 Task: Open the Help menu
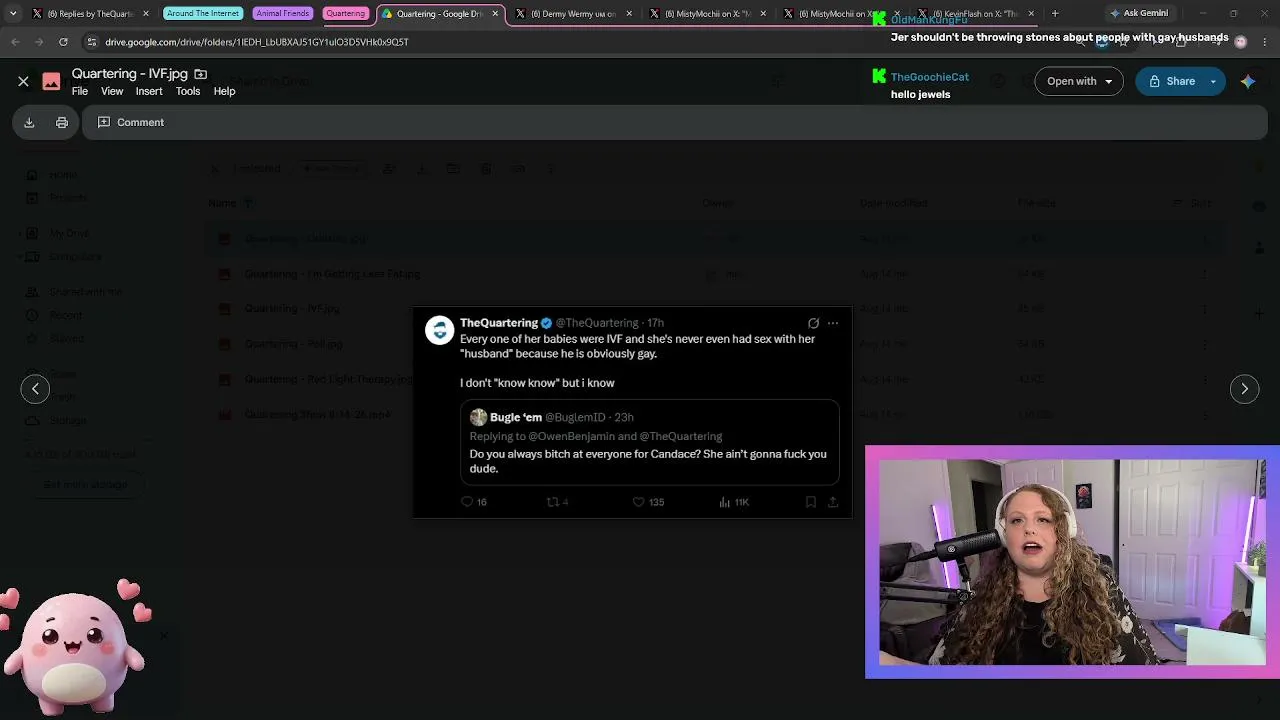pos(224,91)
